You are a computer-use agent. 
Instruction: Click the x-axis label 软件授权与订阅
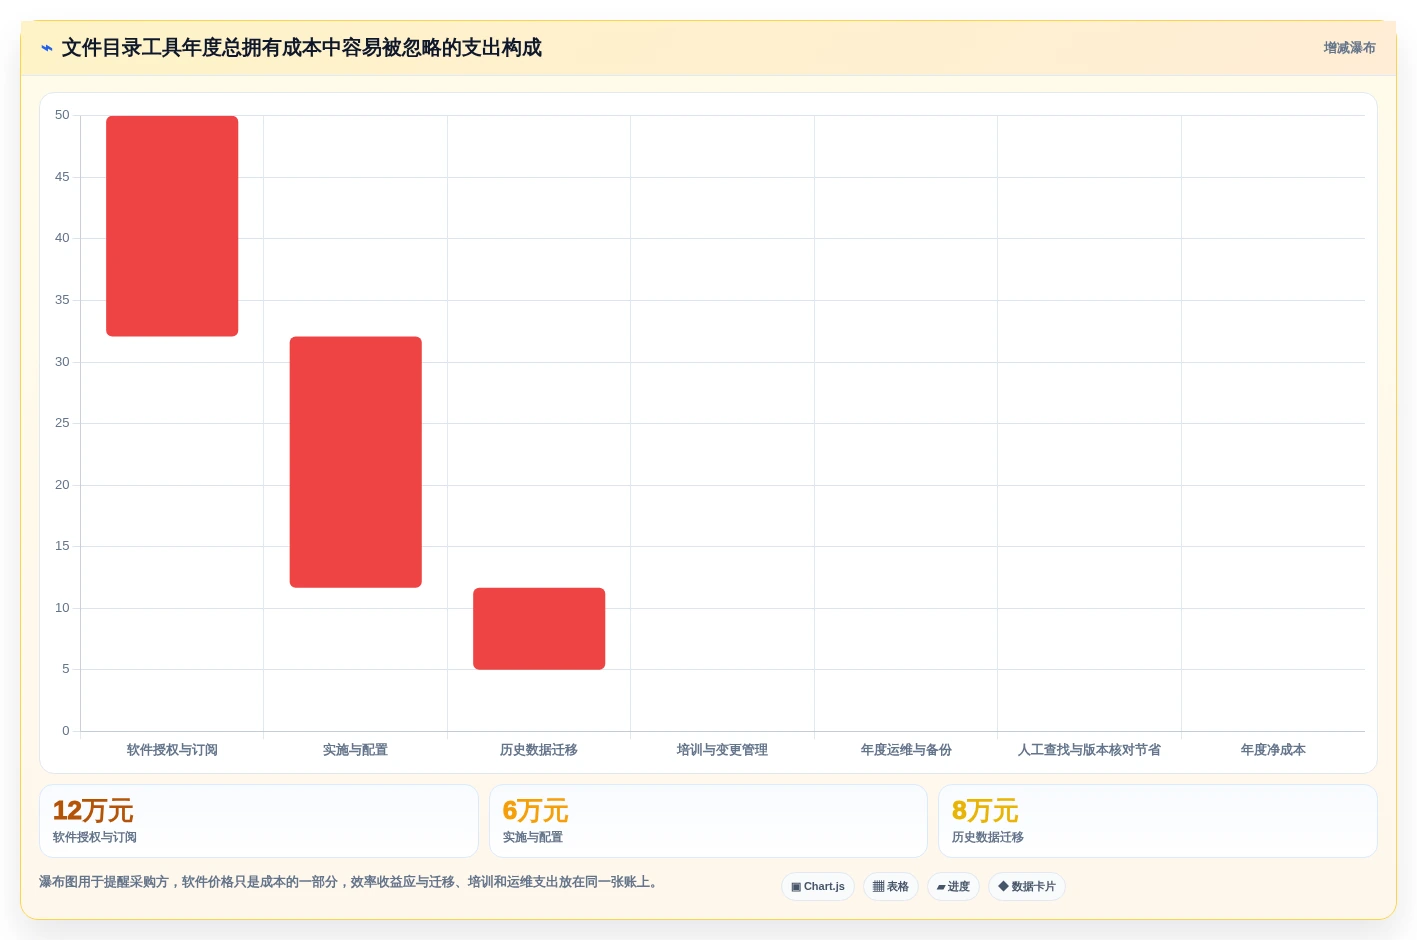(172, 750)
